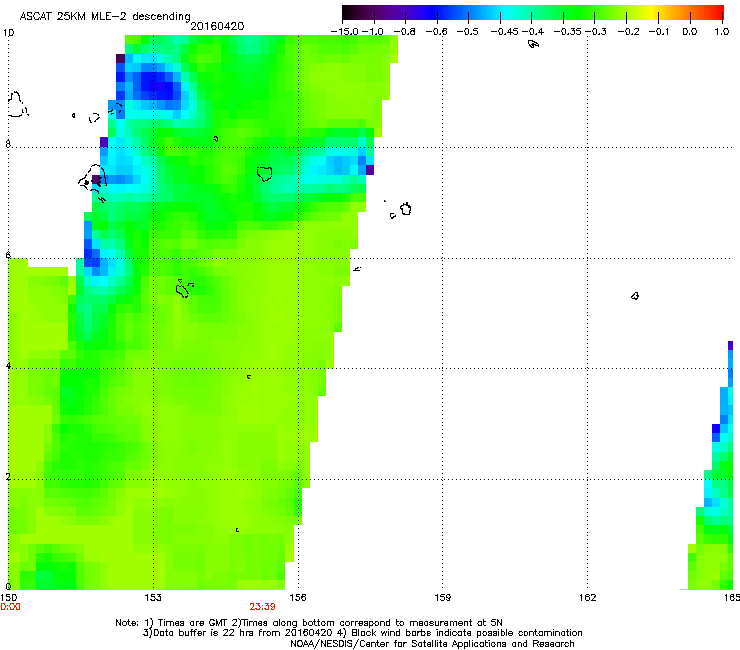This screenshot has width=740, height=650.
Task: Click the longitude label 159
Action: pyautogui.click(x=443, y=598)
